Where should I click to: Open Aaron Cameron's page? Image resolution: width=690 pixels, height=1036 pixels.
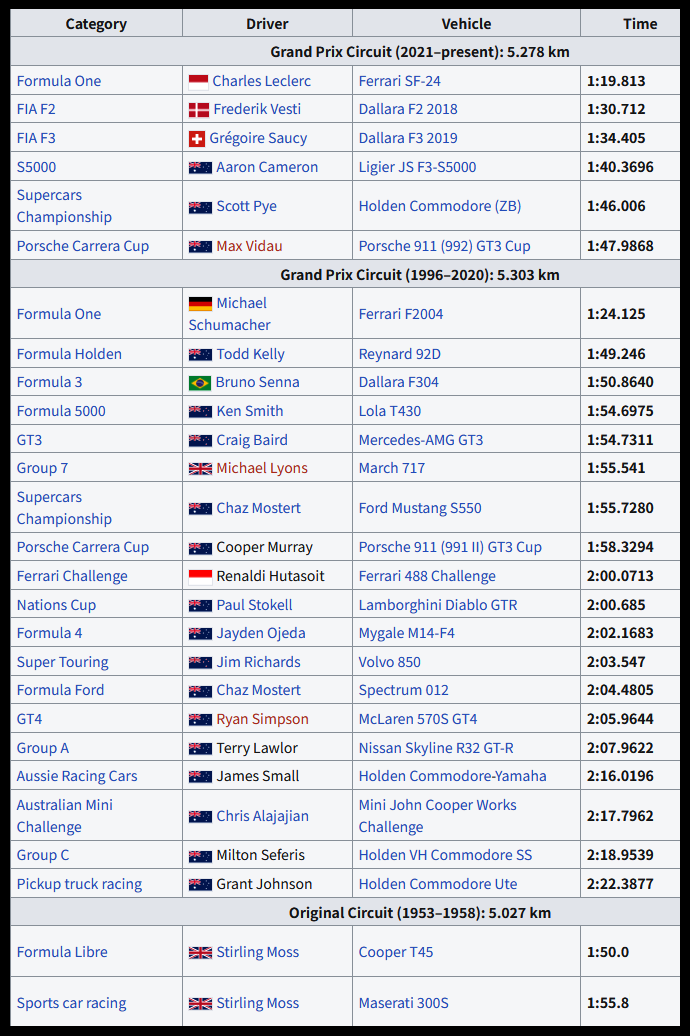pyautogui.click(x=267, y=167)
